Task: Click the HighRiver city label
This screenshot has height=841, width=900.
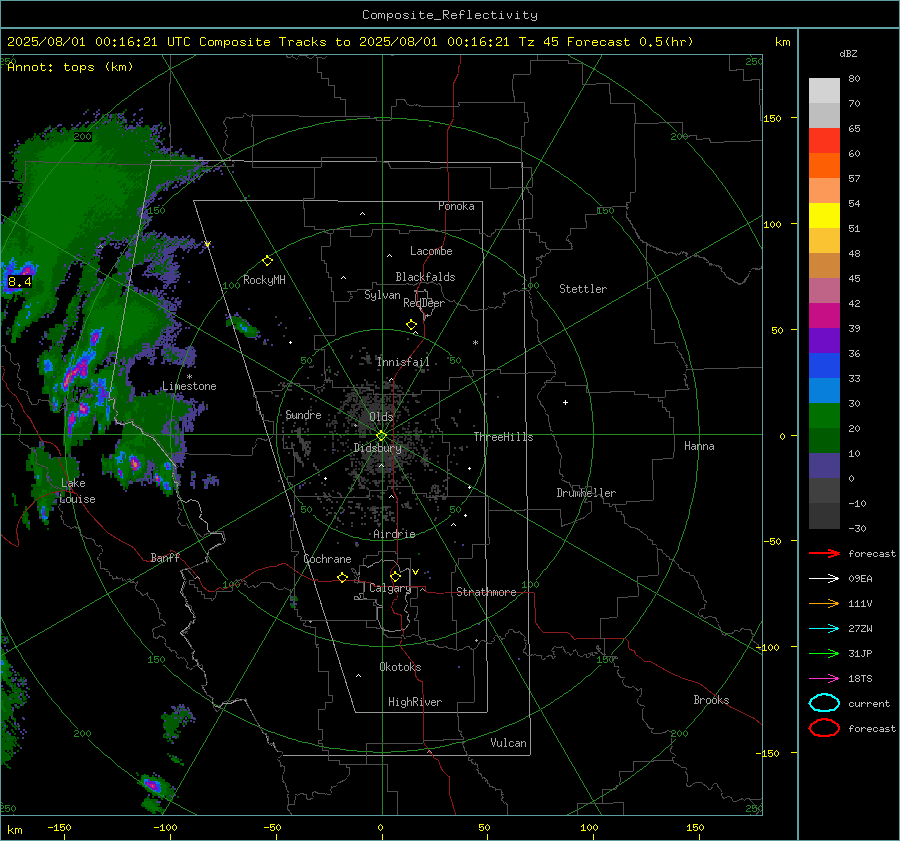Action: coord(415,703)
